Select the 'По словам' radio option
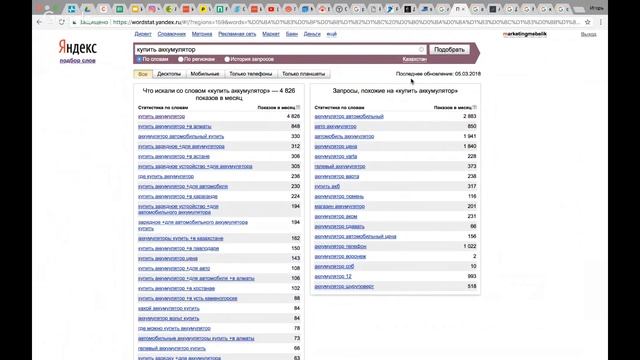Viewport: 640px width, 360px height. pyautogui.click(x=139, y=59)
